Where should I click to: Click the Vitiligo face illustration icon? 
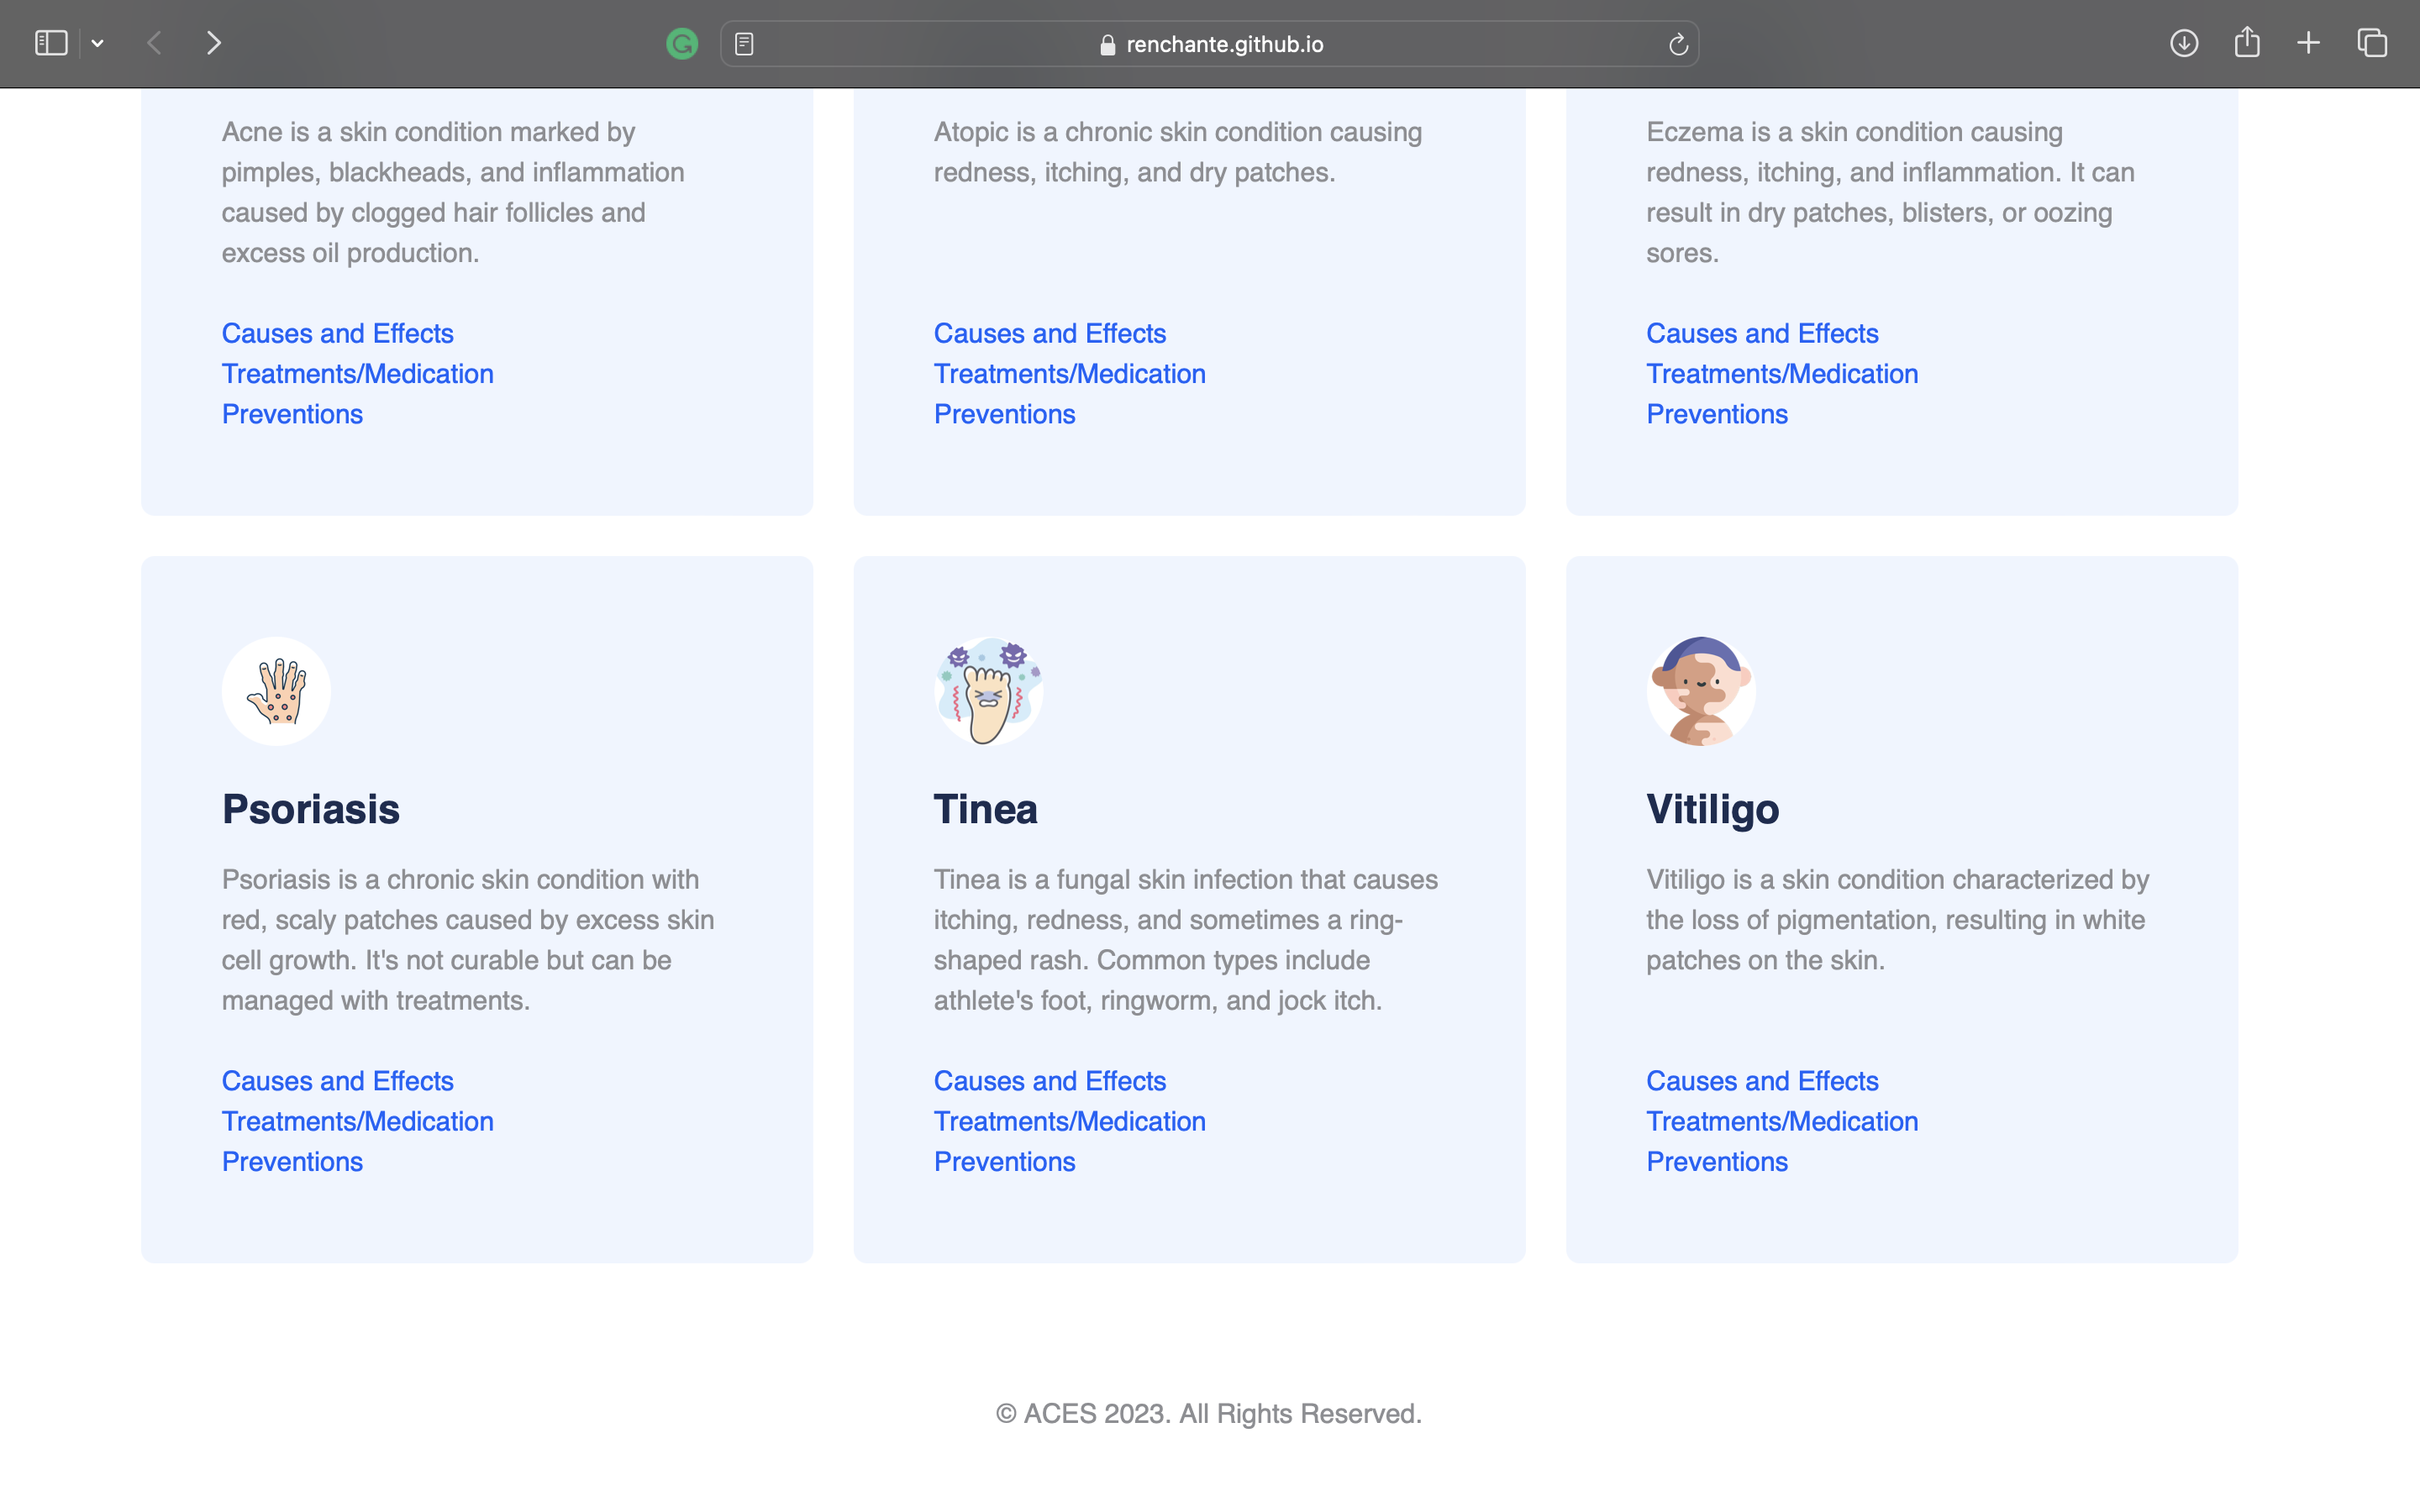(1700, 690)
